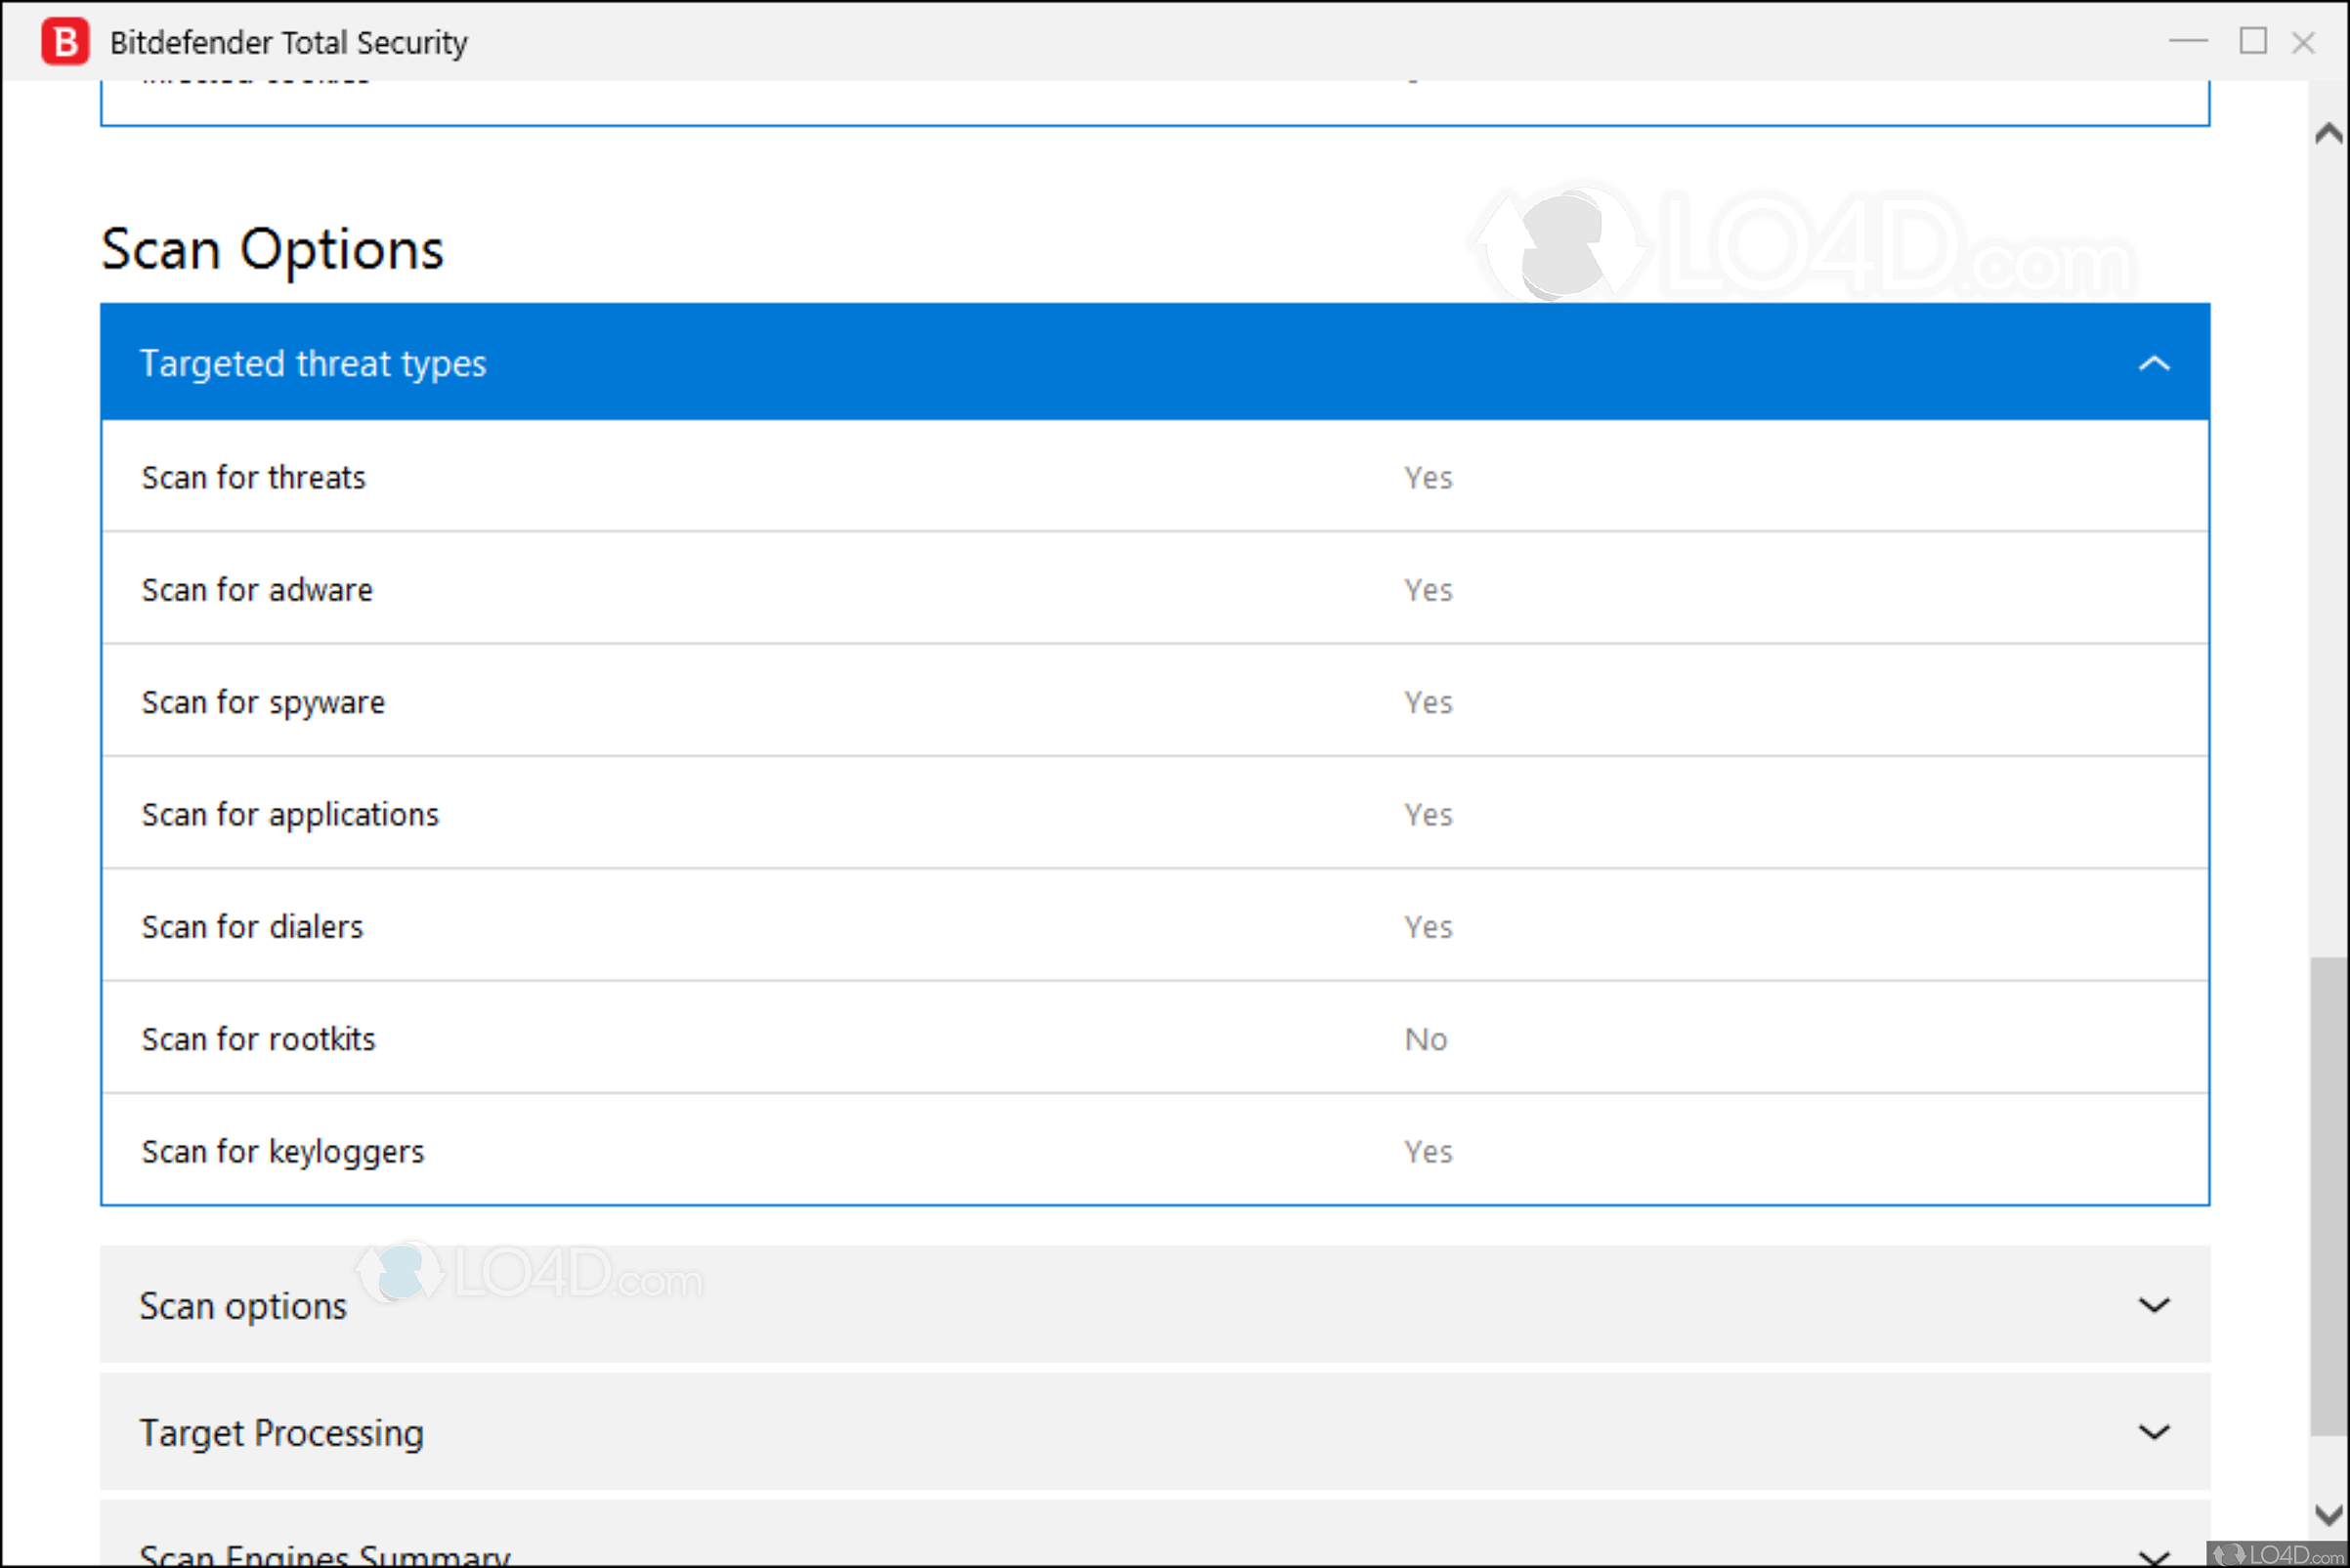Click the No value for Scan for rootkits
This screenshot has height=1568, width=2350.
point(1424,1039)
